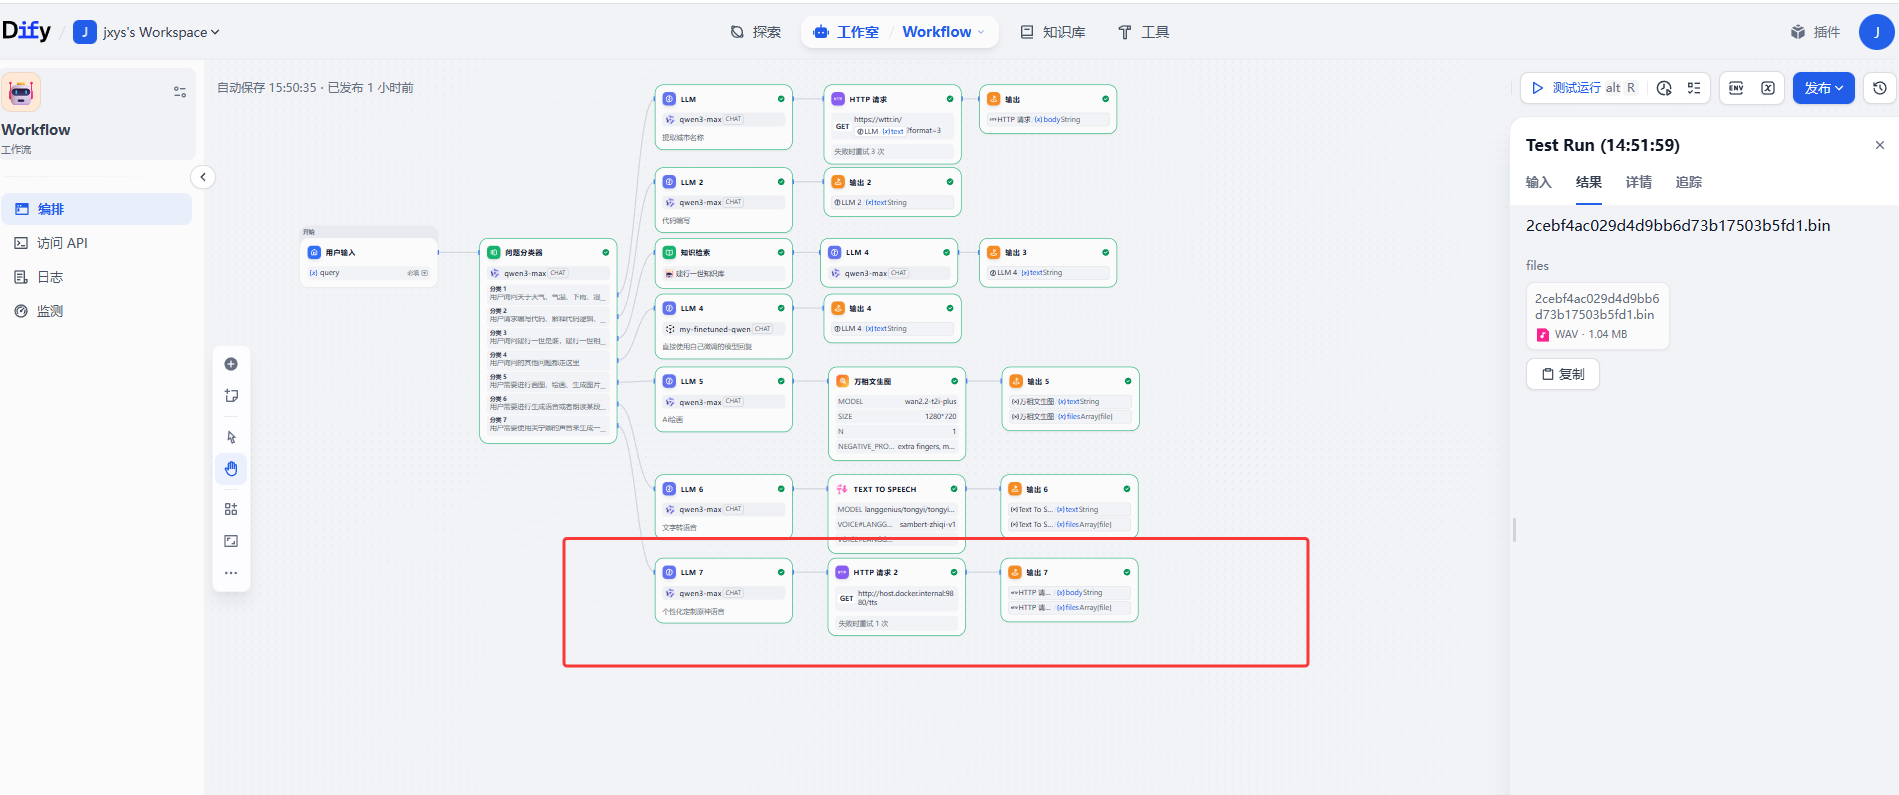The image size is (1899, 795).
Task: Go to 探索 in top navigation
Action: pyautogui.click(x=756, y=32)
